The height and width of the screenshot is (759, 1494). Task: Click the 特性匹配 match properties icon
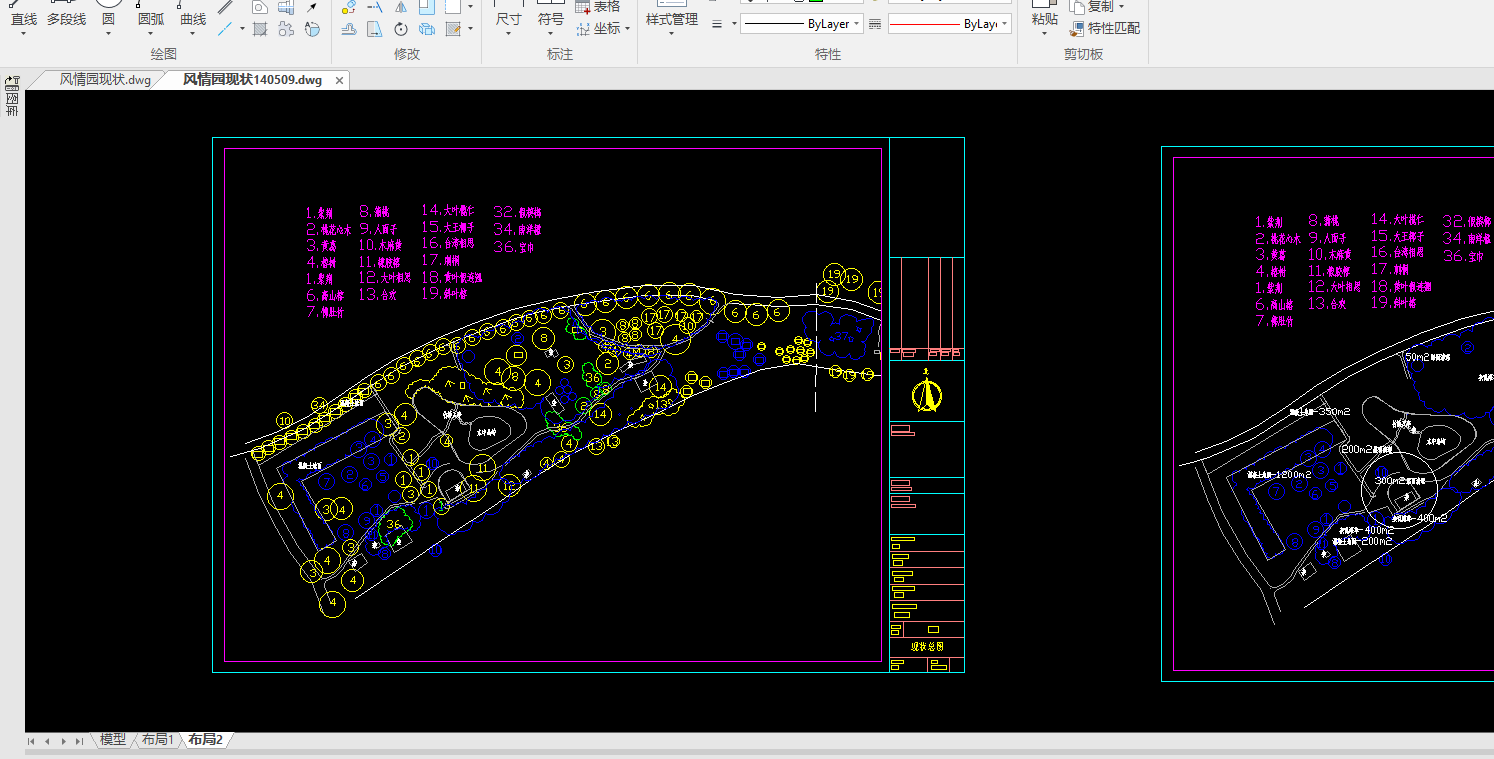1077,29
